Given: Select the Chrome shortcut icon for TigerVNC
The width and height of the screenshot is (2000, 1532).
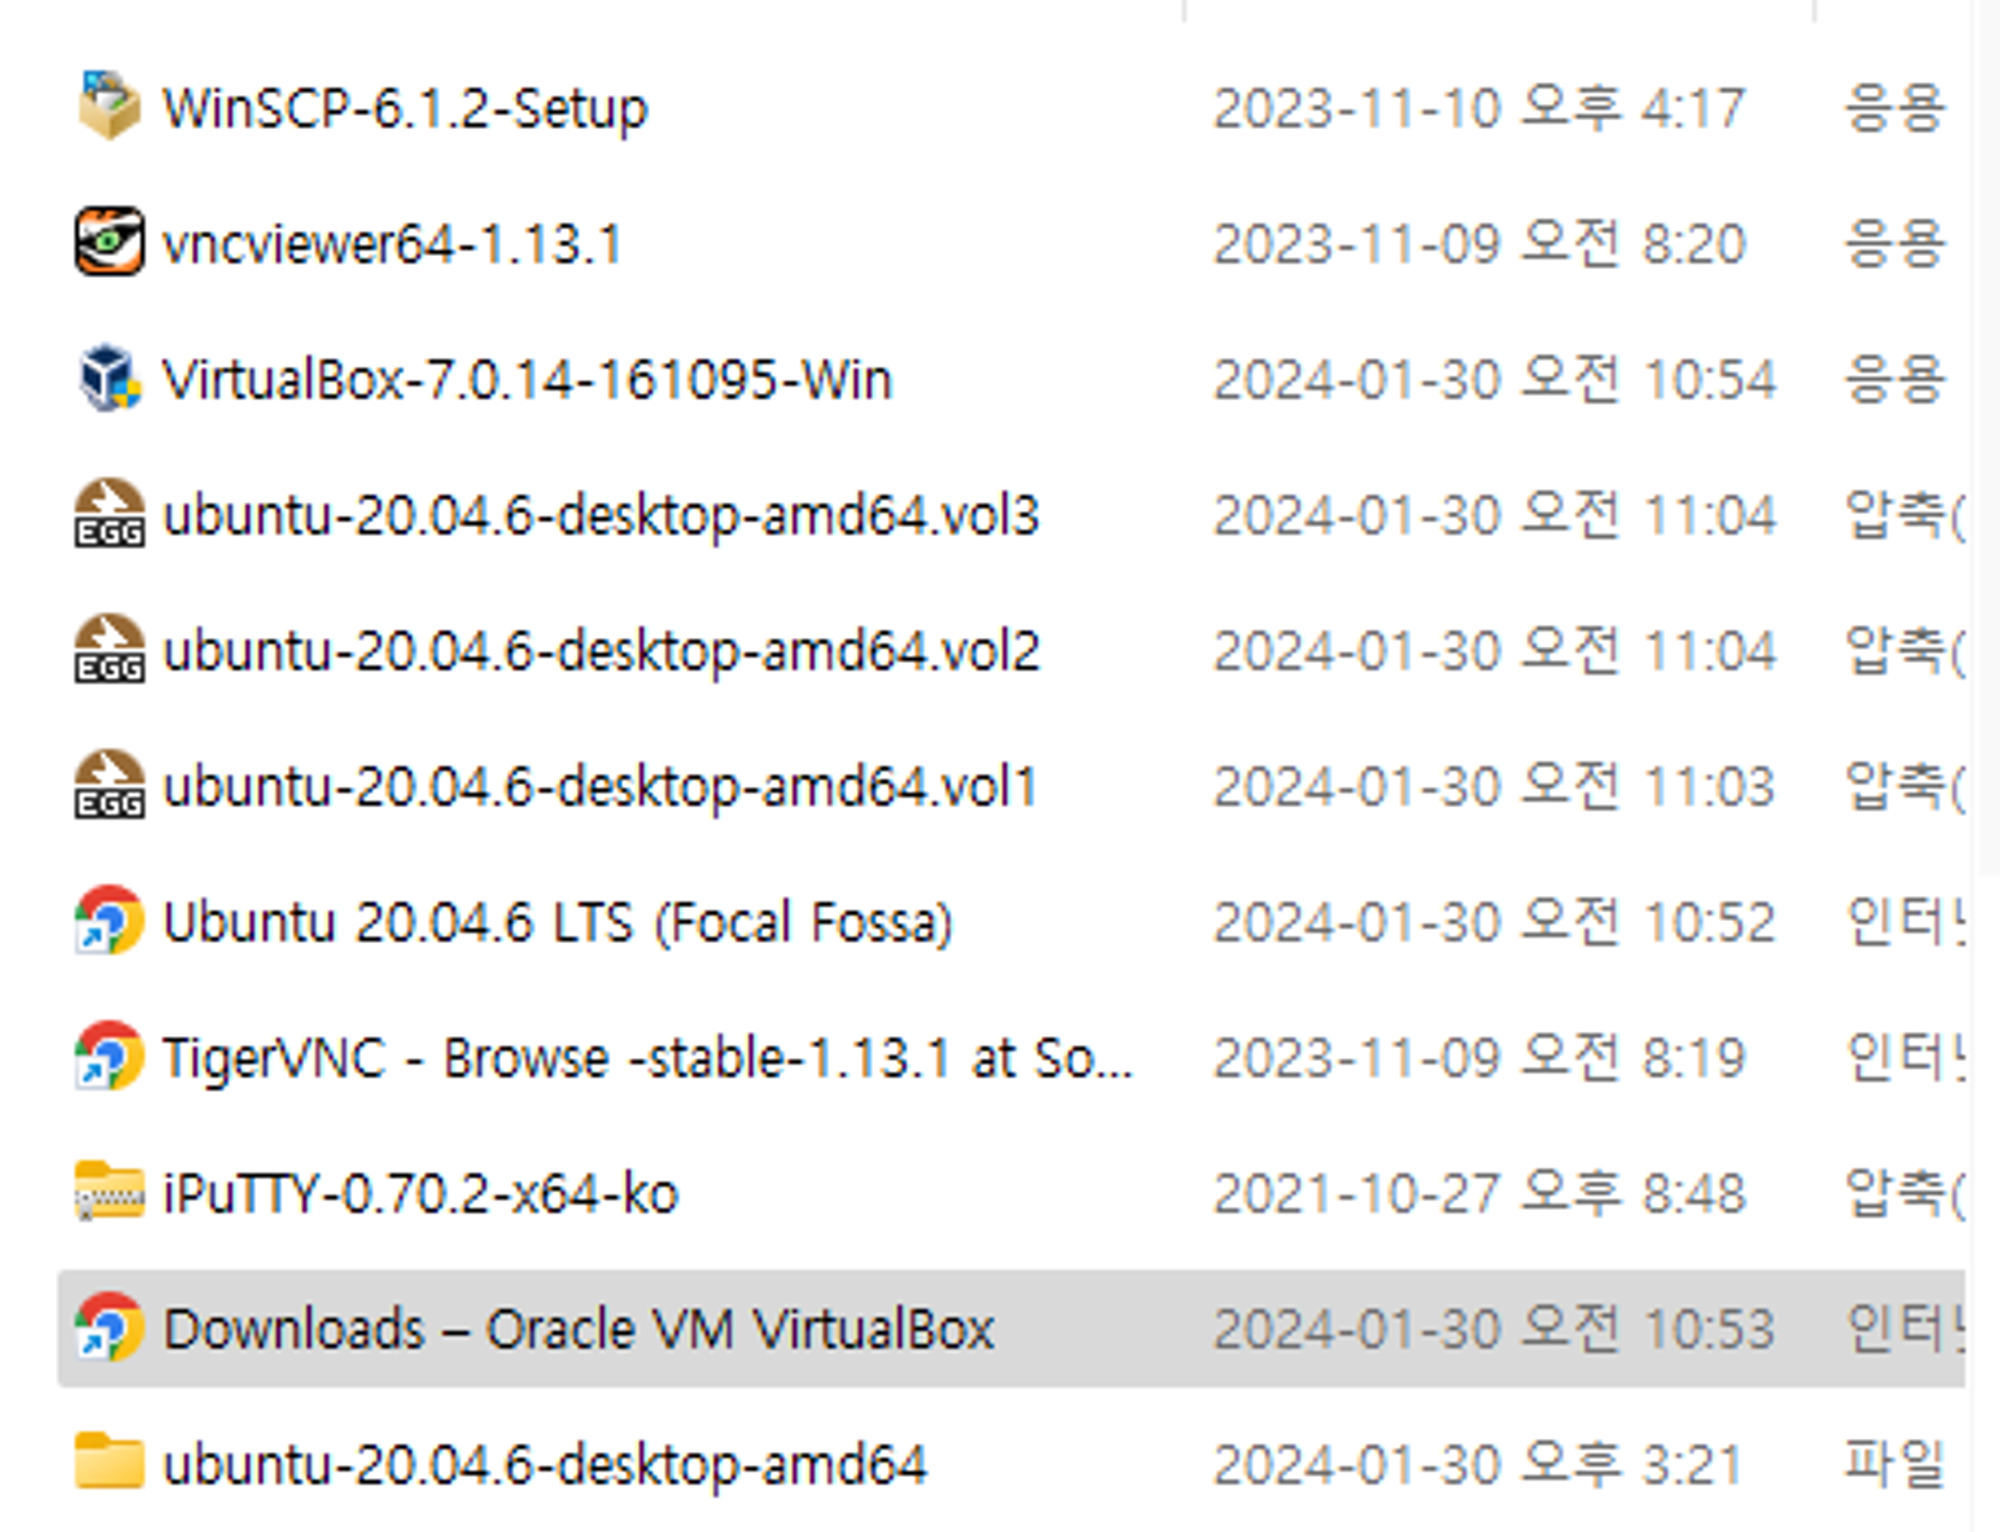Looking at the screenshot, I should 109,1056.
